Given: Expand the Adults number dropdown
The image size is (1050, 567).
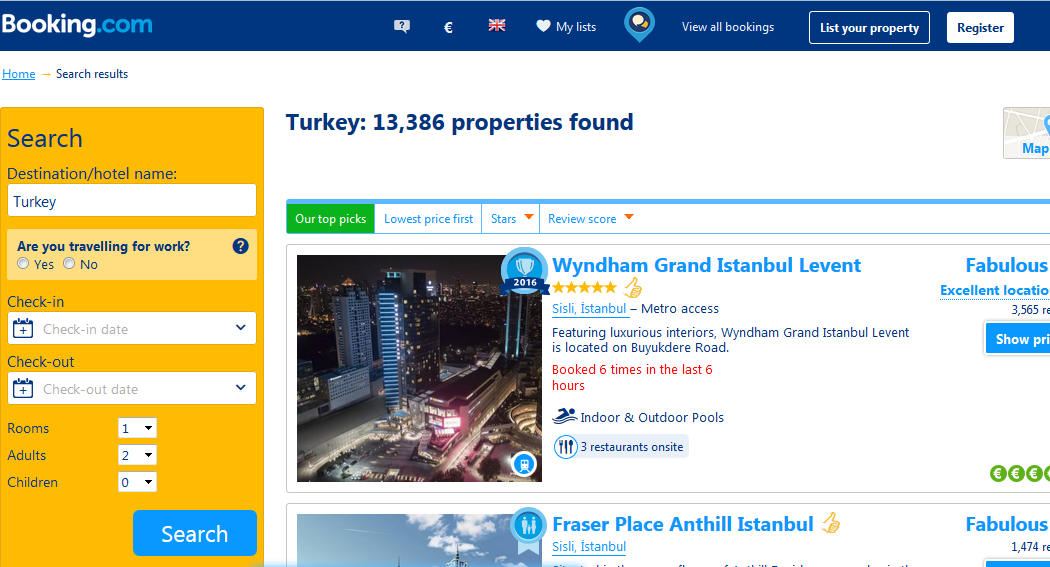Looking at the screenshot, I should point(137,455).
